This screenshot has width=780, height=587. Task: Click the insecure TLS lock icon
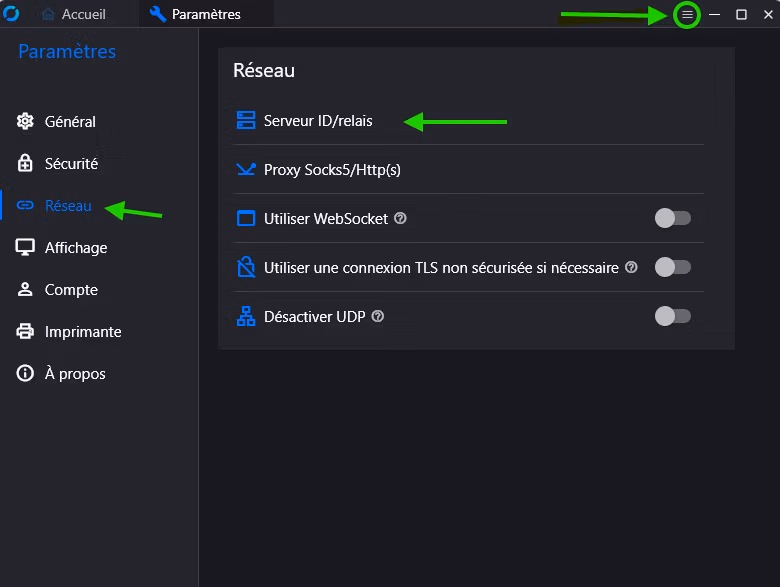tap(246, 267)
